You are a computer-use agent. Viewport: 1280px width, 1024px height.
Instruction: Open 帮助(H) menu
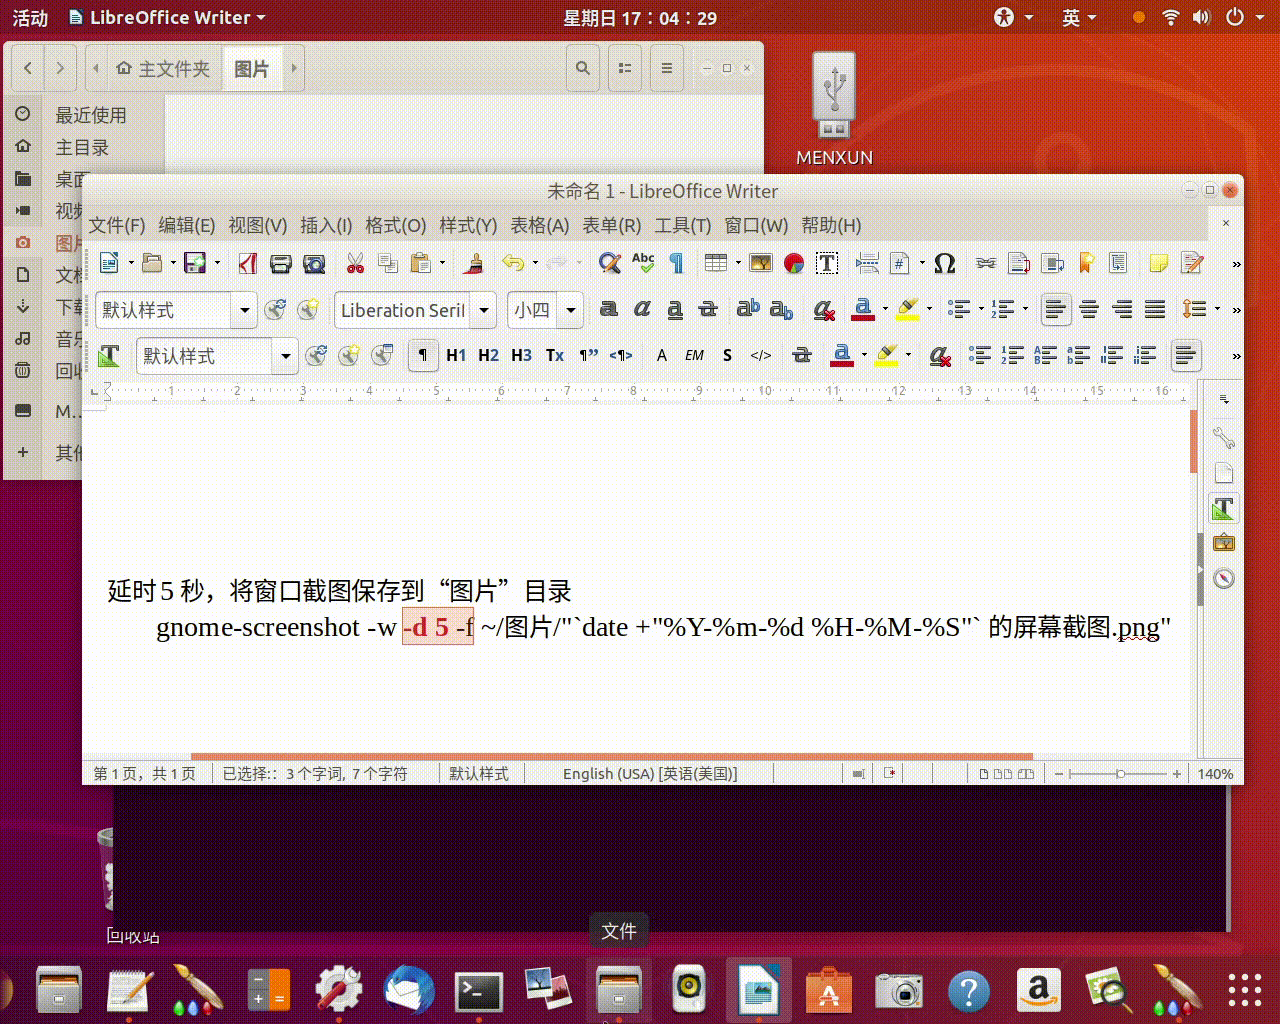[831, 225]
